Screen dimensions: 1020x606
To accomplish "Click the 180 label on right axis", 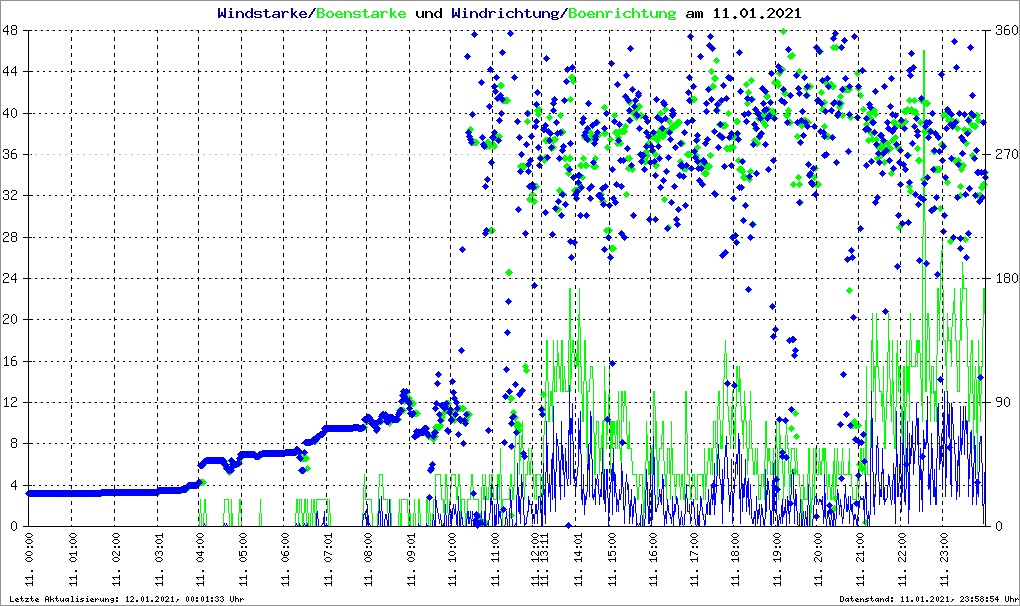I will click(x=1003, y=278).
